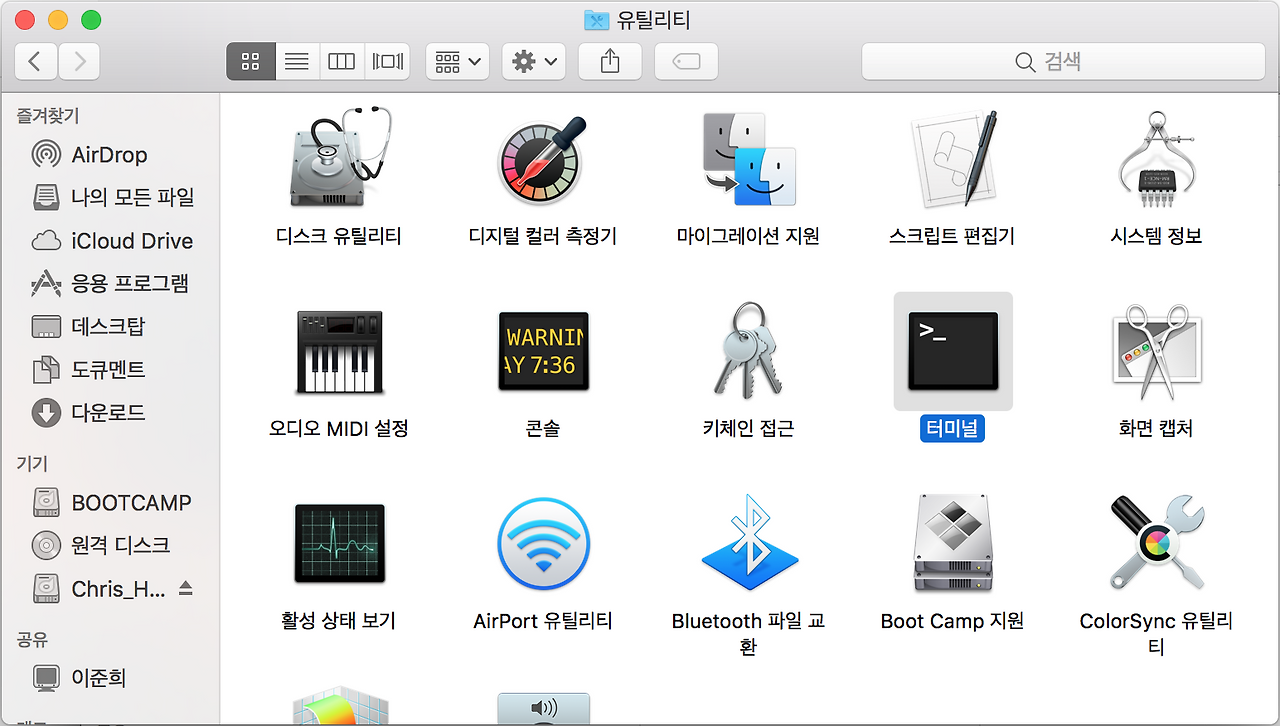Click the 스크립트 편집기 script editor icon
This screenshot has height=726, width=1280.
(952, 159)
